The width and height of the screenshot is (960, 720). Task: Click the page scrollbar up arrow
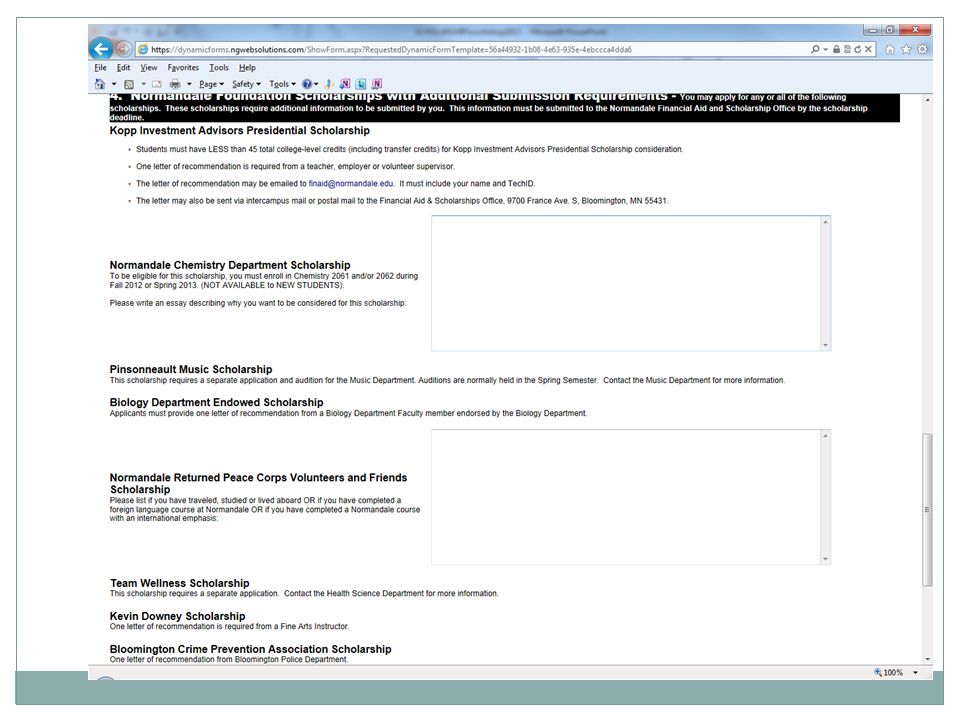(x=928, y=100)
